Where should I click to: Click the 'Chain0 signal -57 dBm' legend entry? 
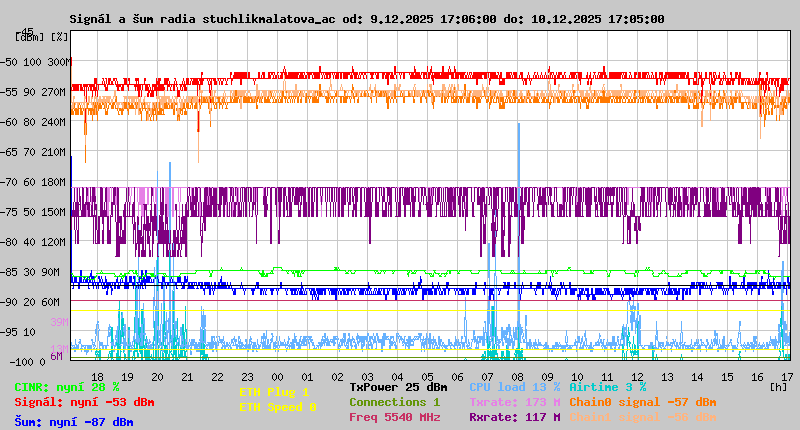point(643,402)
